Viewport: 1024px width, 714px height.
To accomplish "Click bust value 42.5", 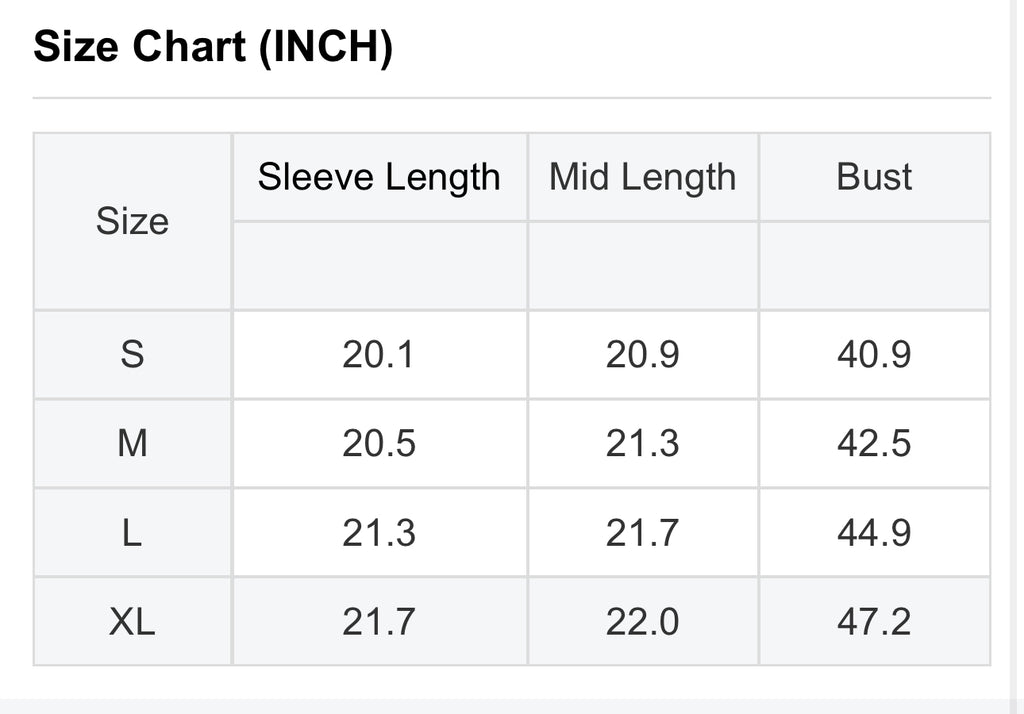I will pyautogui.click(x=874, y=444).
